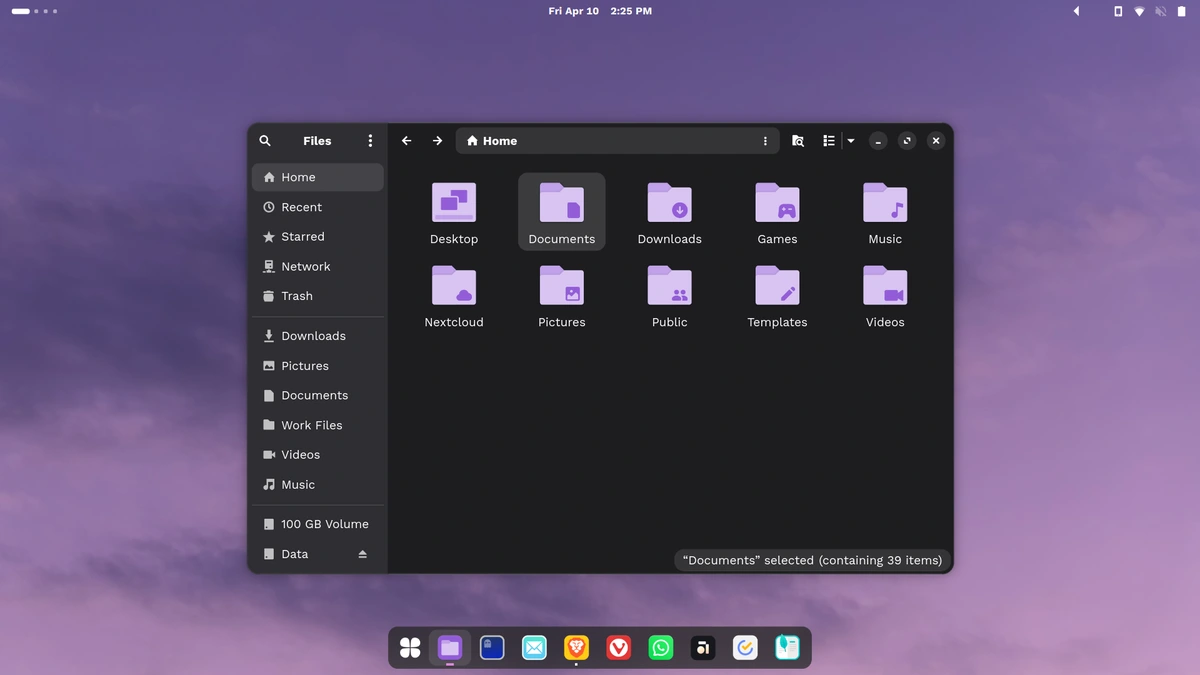Open Trash in the sidebar
1200x675 pixels.
pyautogui.click(x=297, y=296)
